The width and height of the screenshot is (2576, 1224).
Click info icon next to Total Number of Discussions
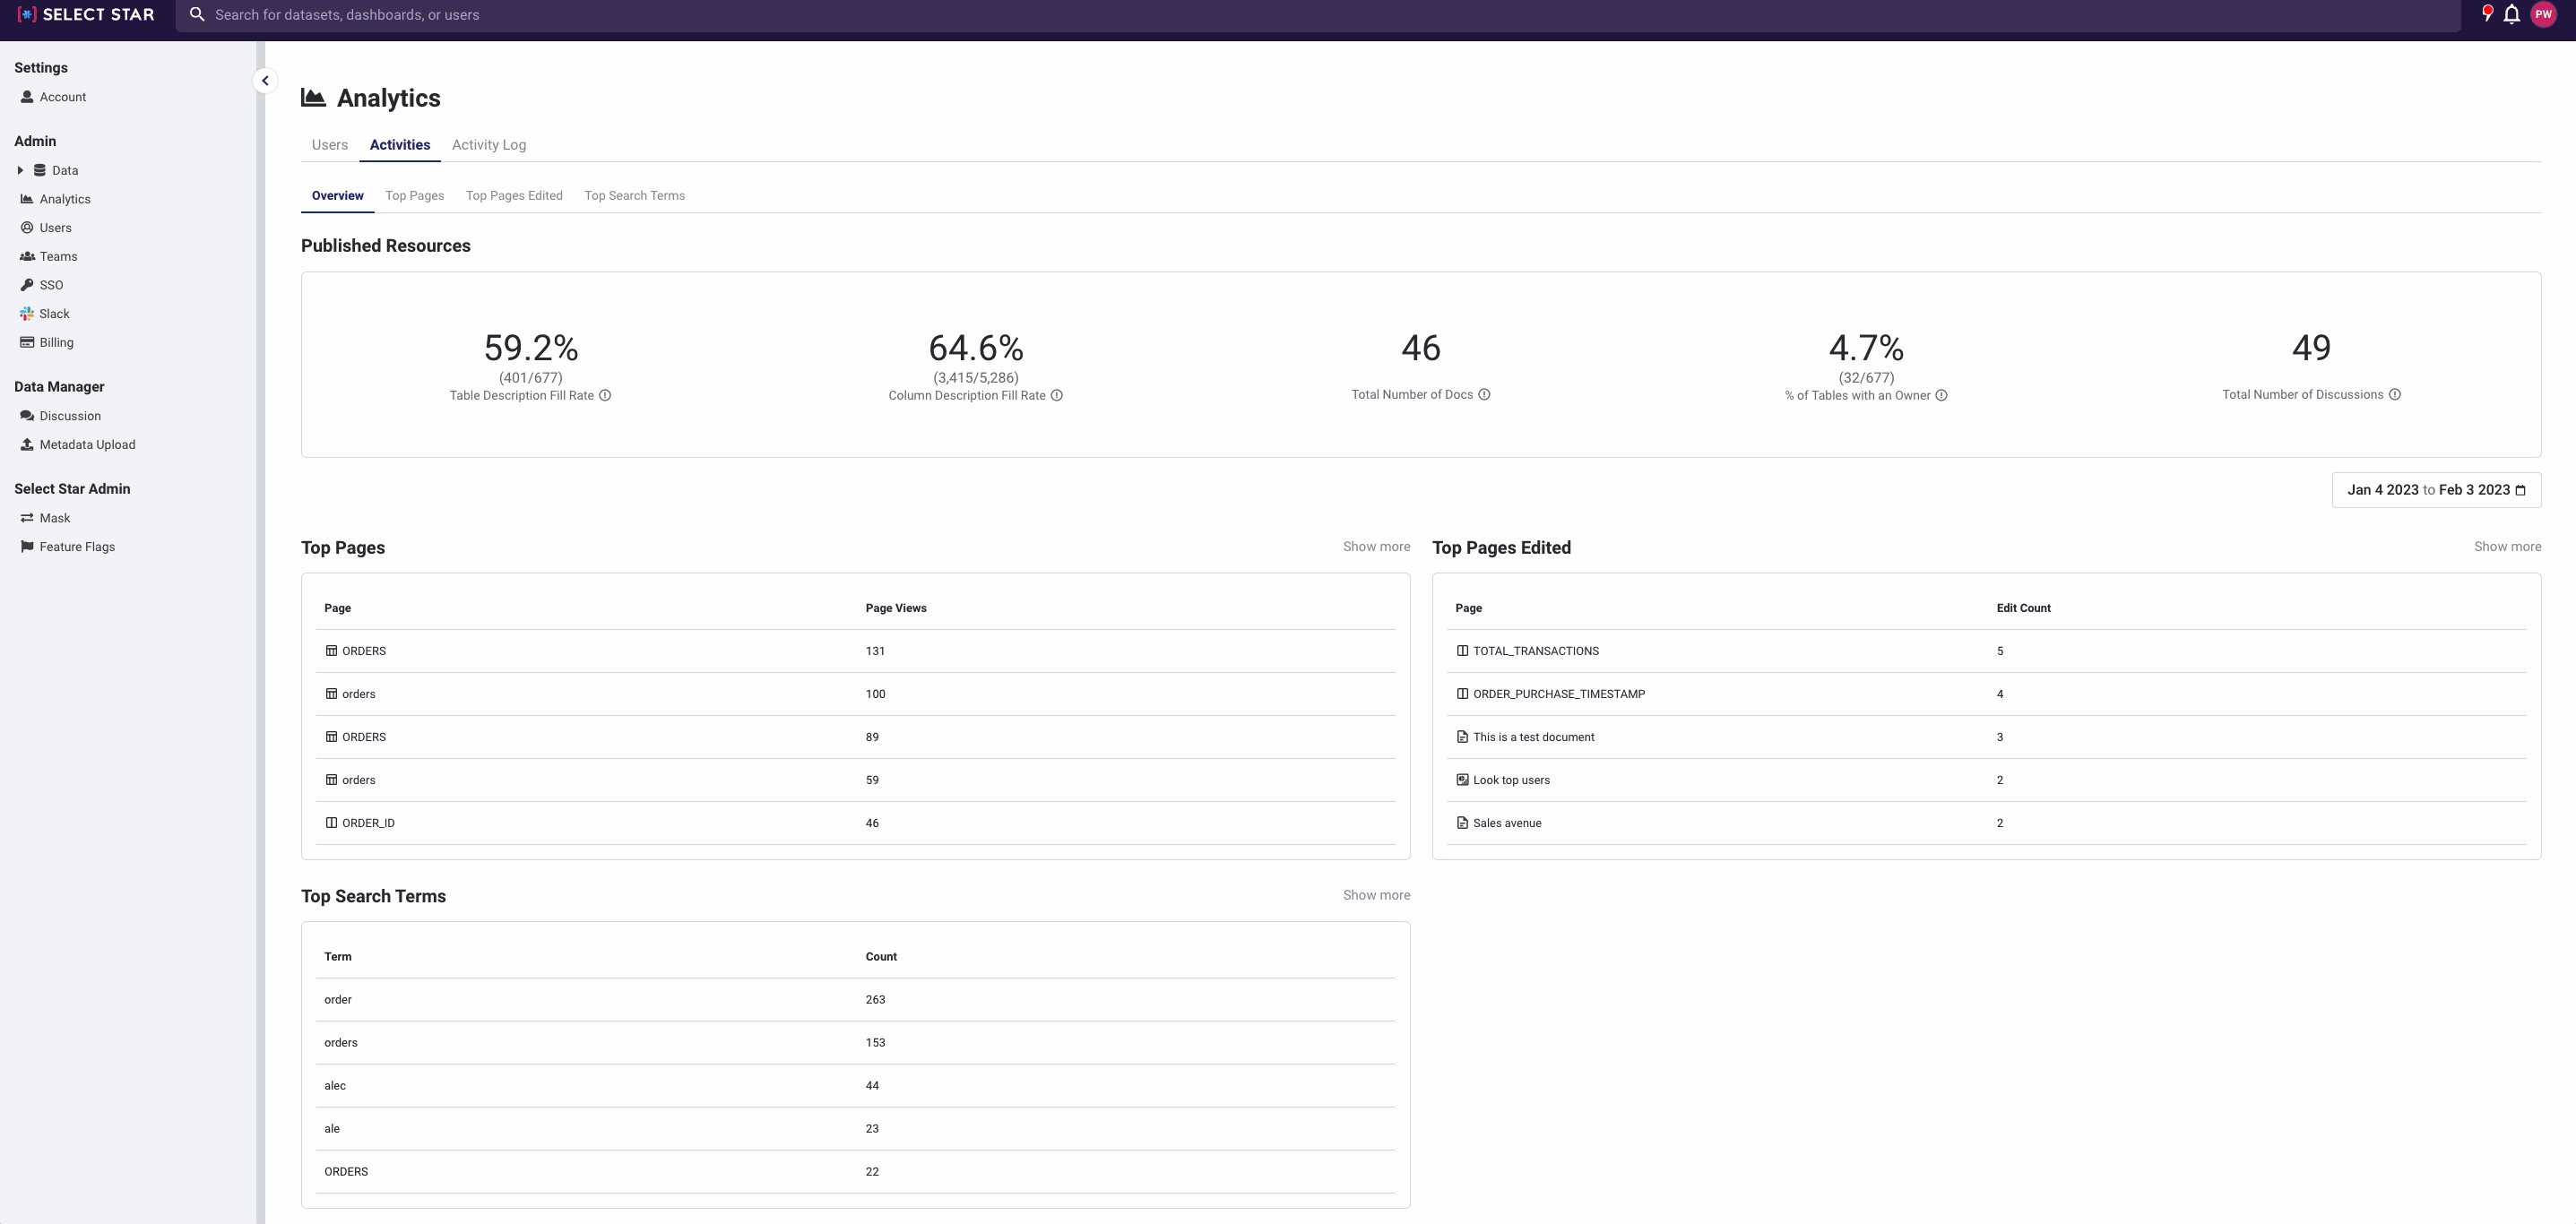coord(2394,394)
